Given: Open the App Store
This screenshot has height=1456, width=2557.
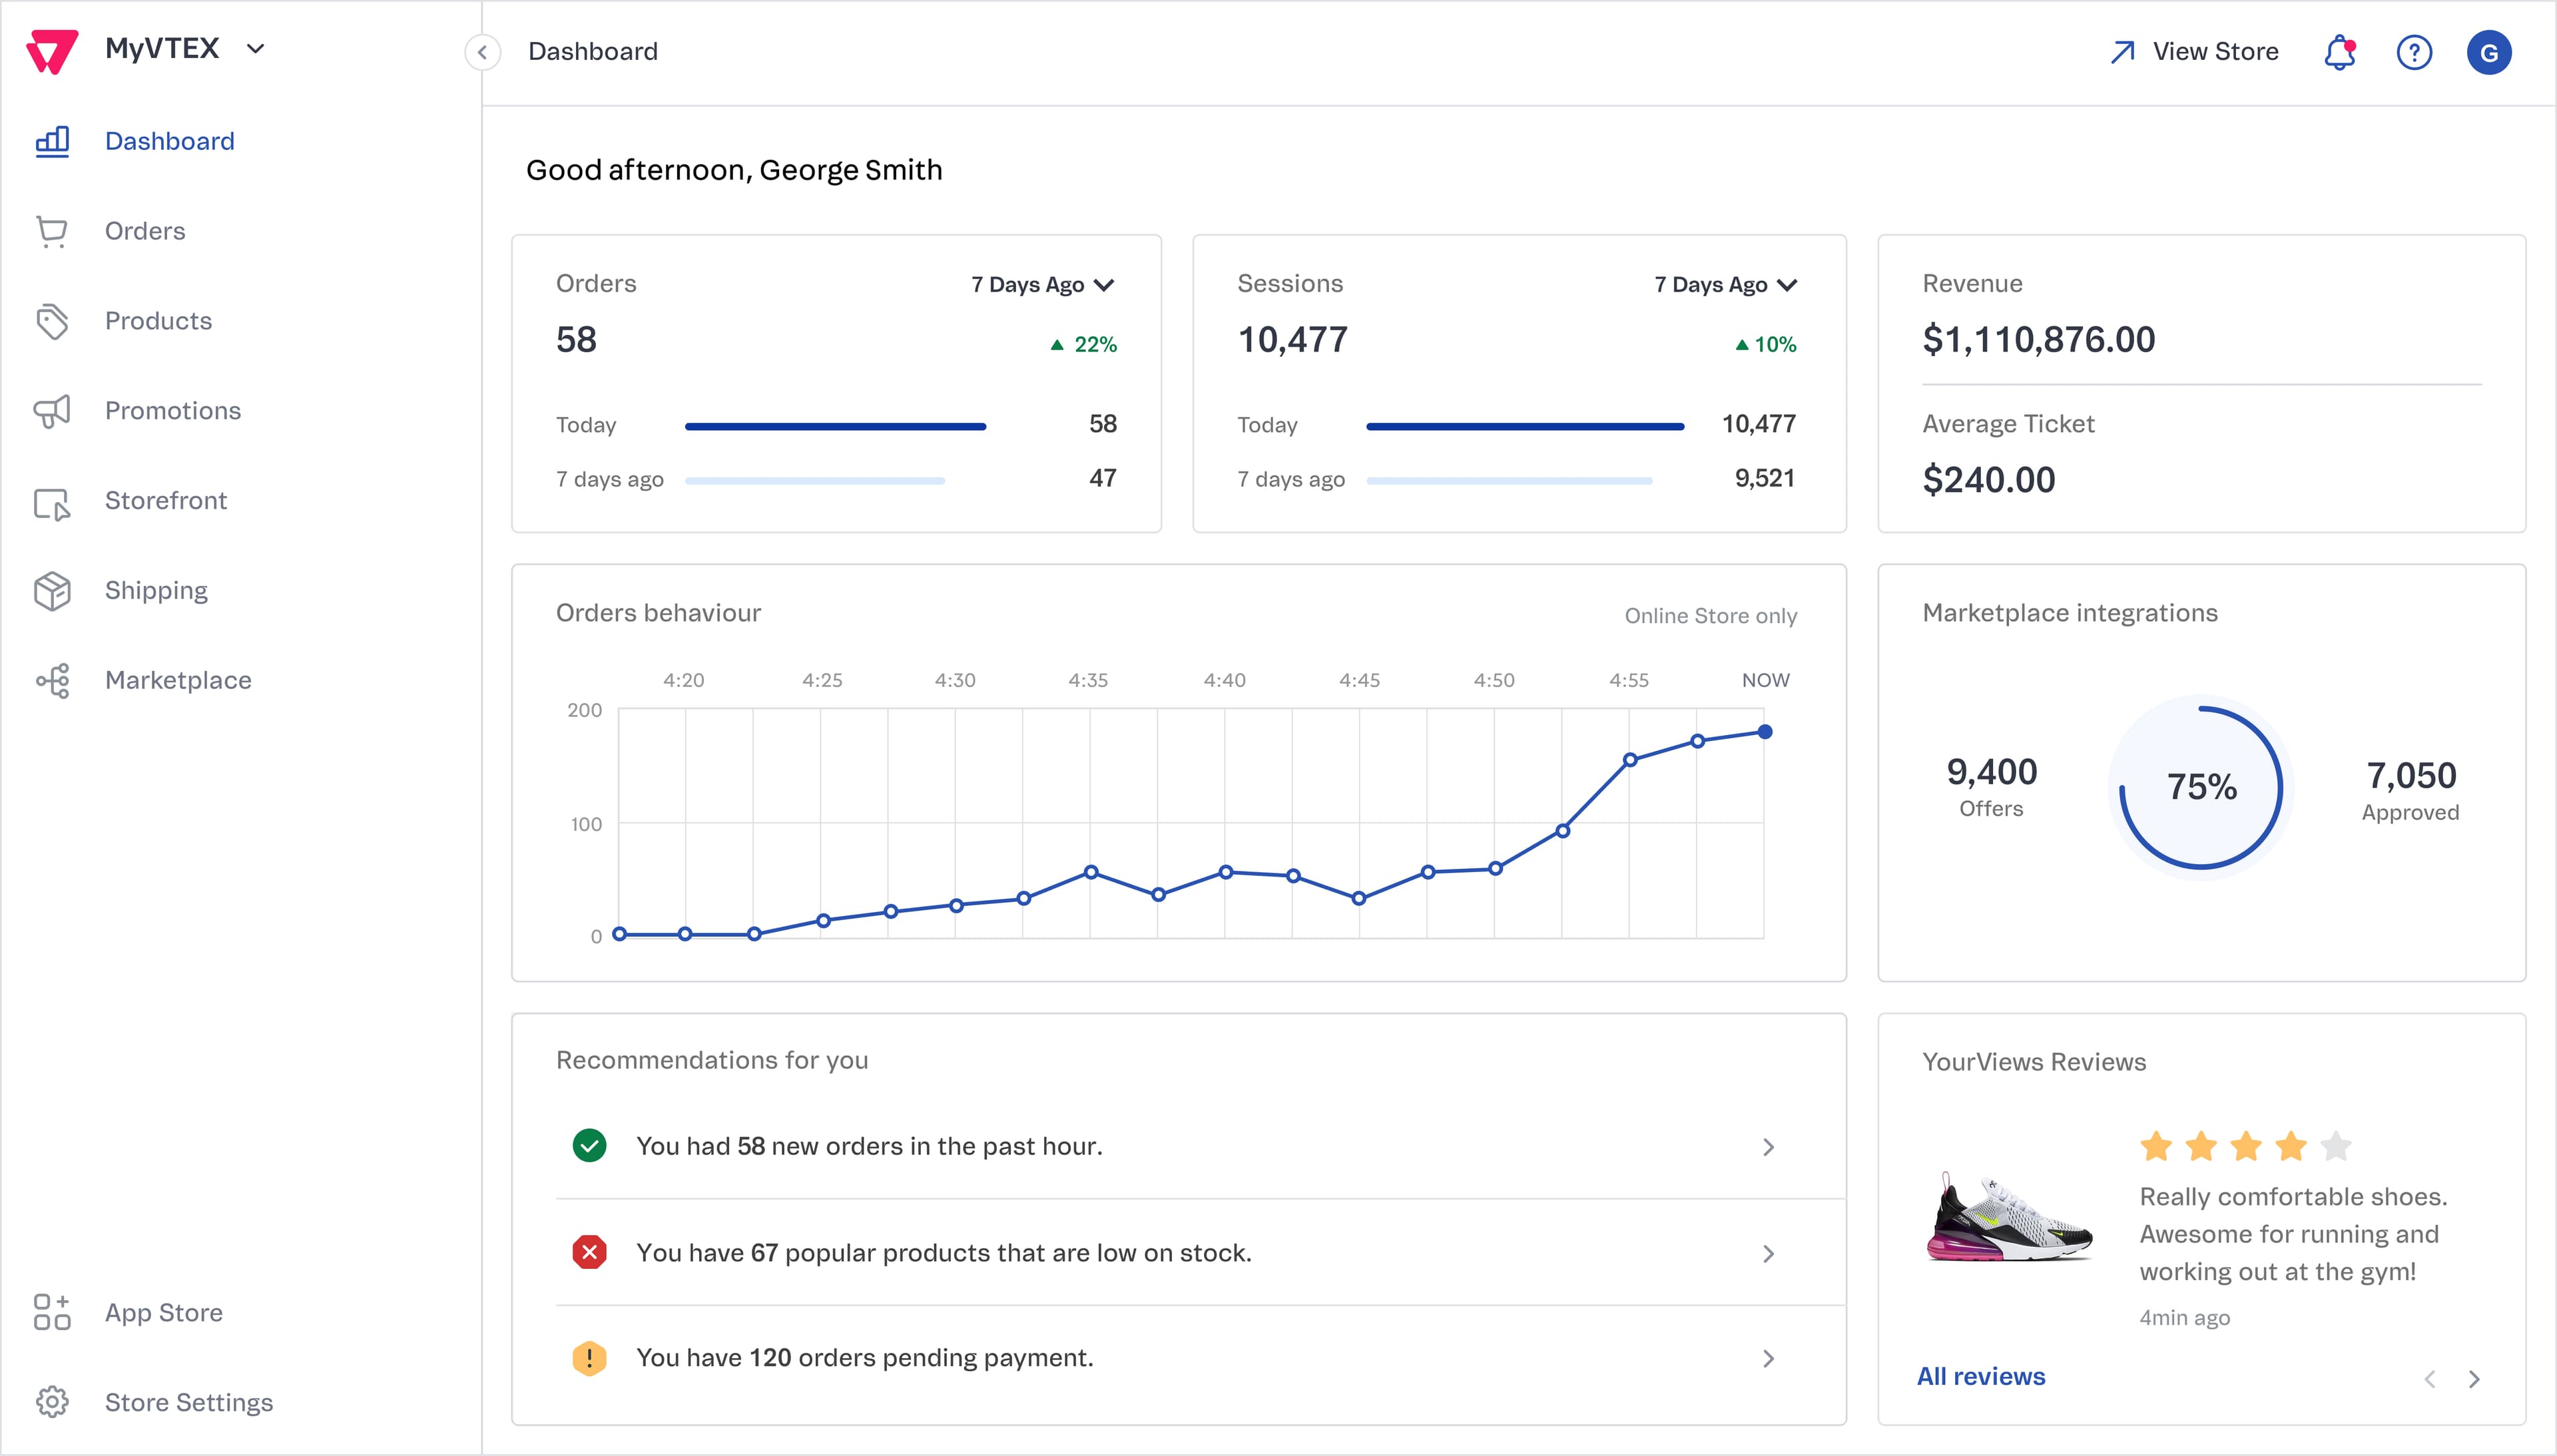Looking at the screenshot, I should pyautogui.click(x=163, y=1312).
